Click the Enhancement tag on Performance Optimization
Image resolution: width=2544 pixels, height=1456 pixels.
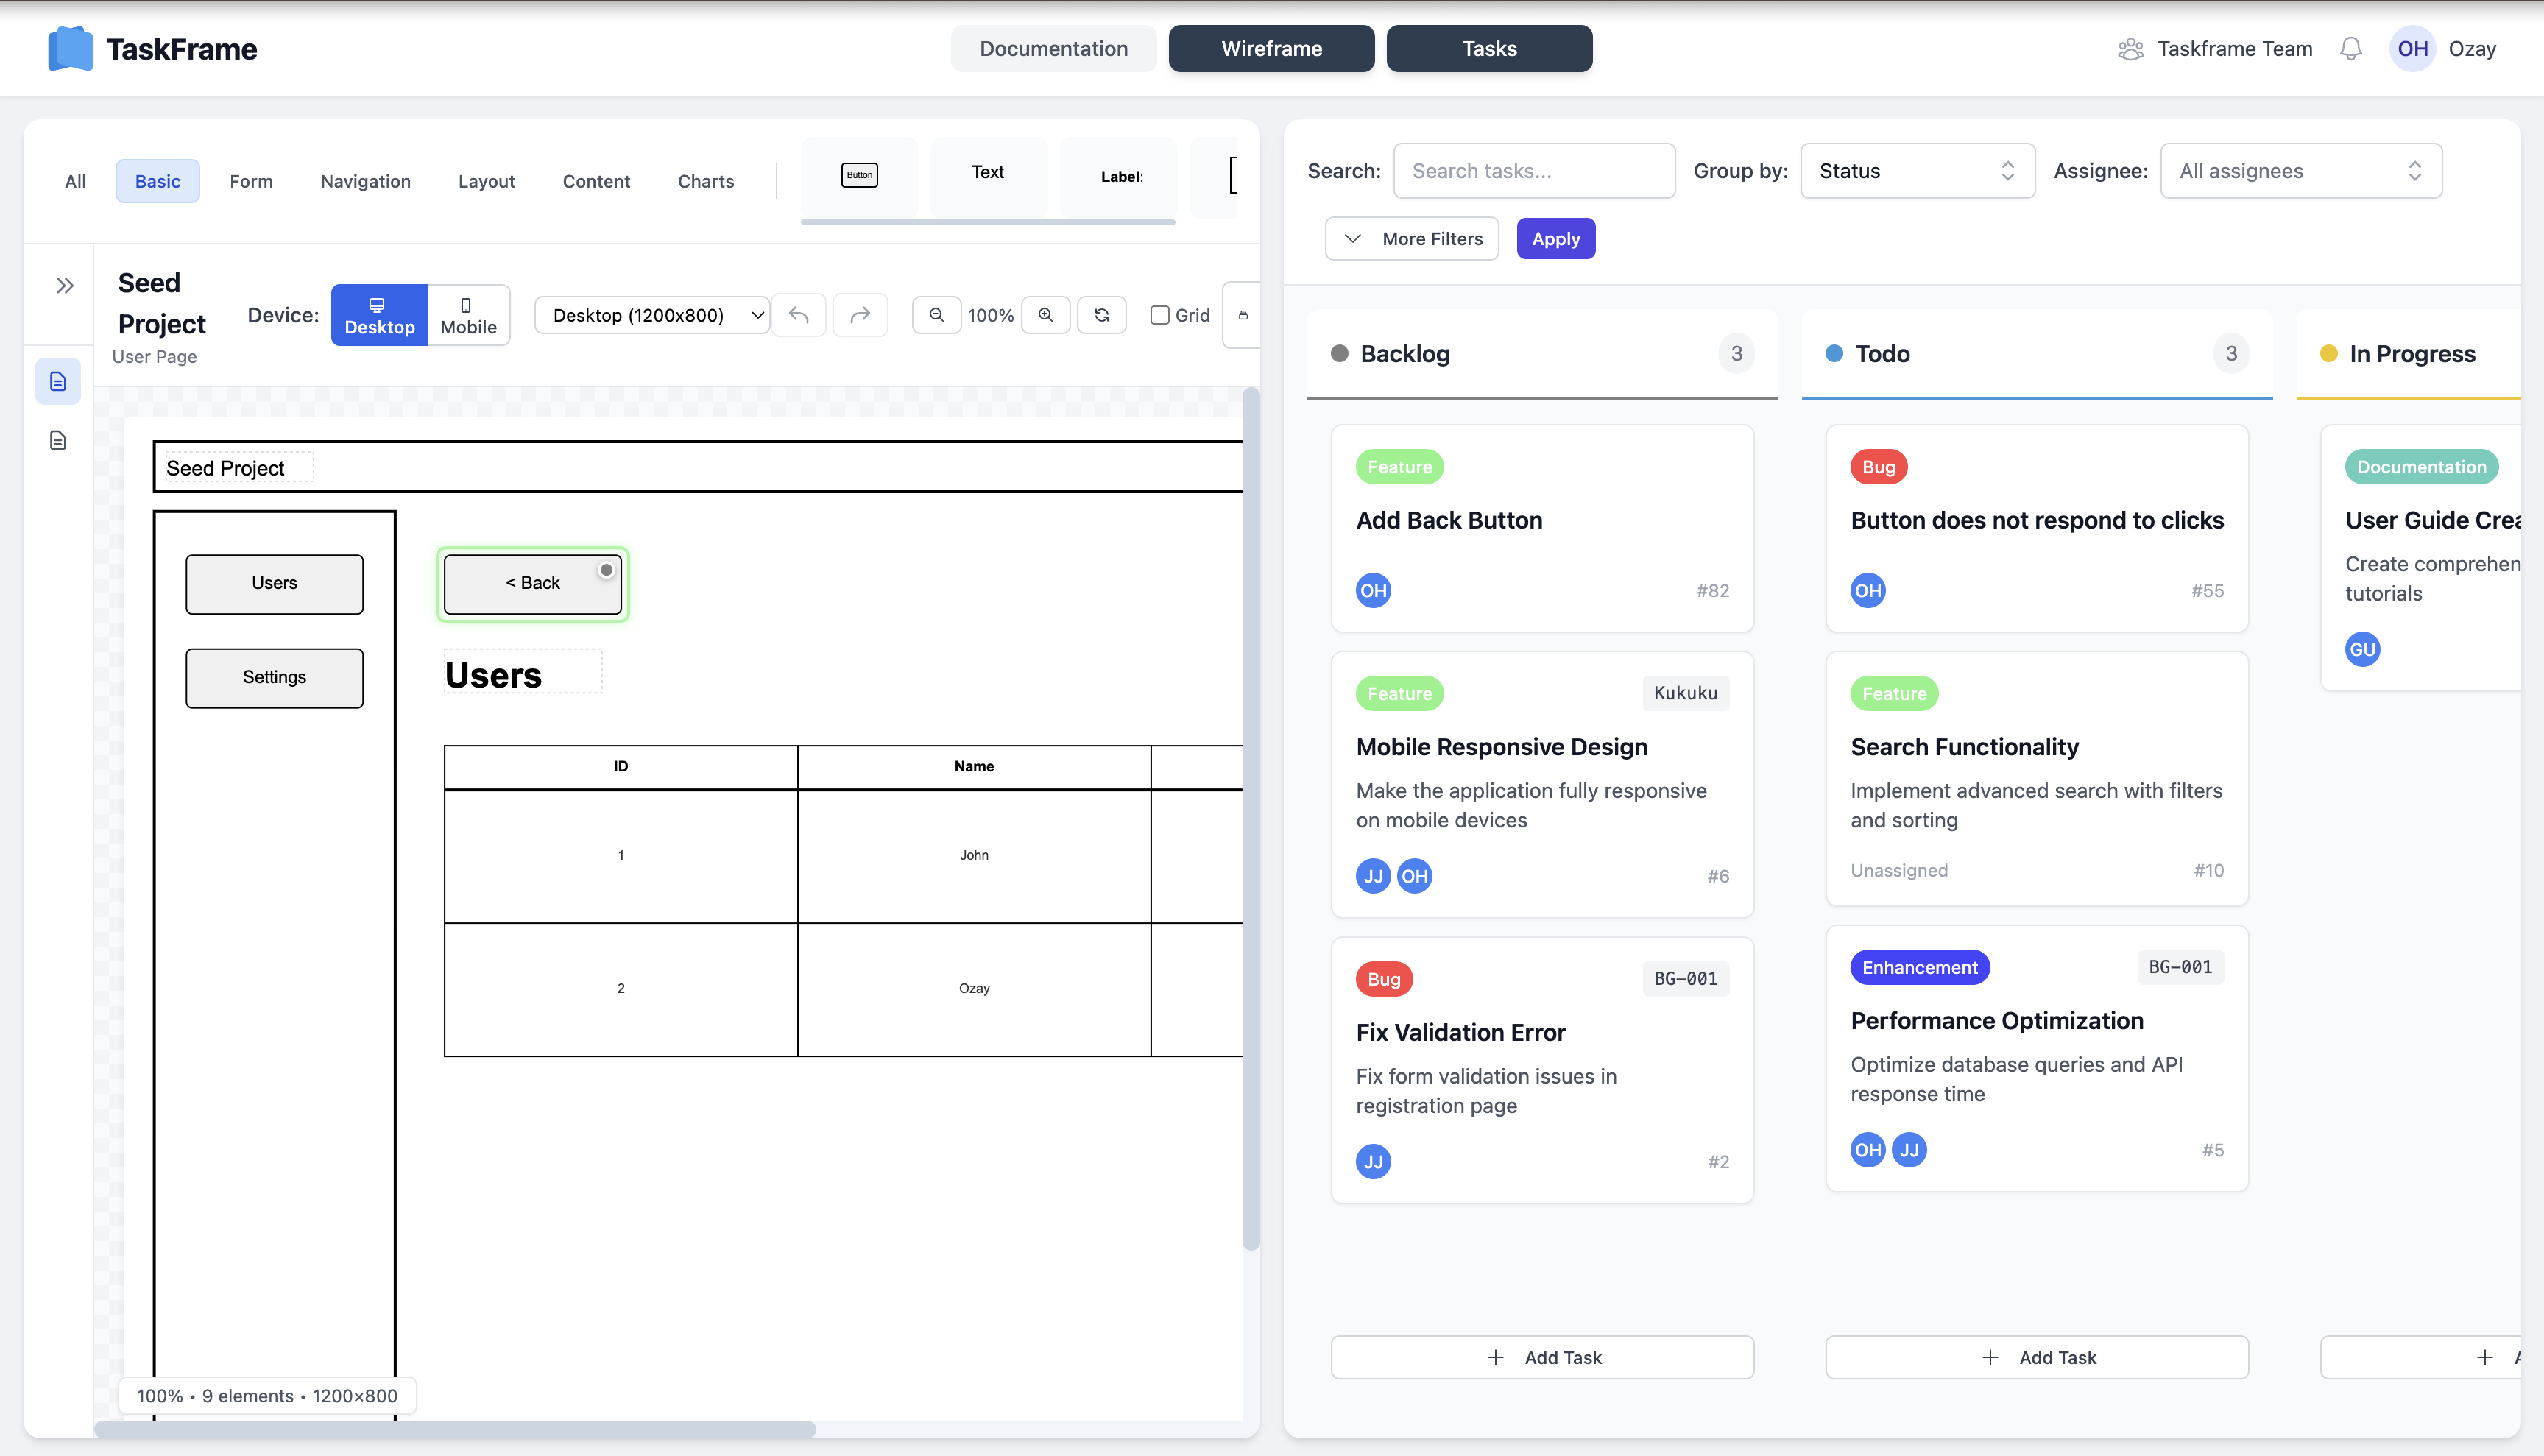(1920, 967)
